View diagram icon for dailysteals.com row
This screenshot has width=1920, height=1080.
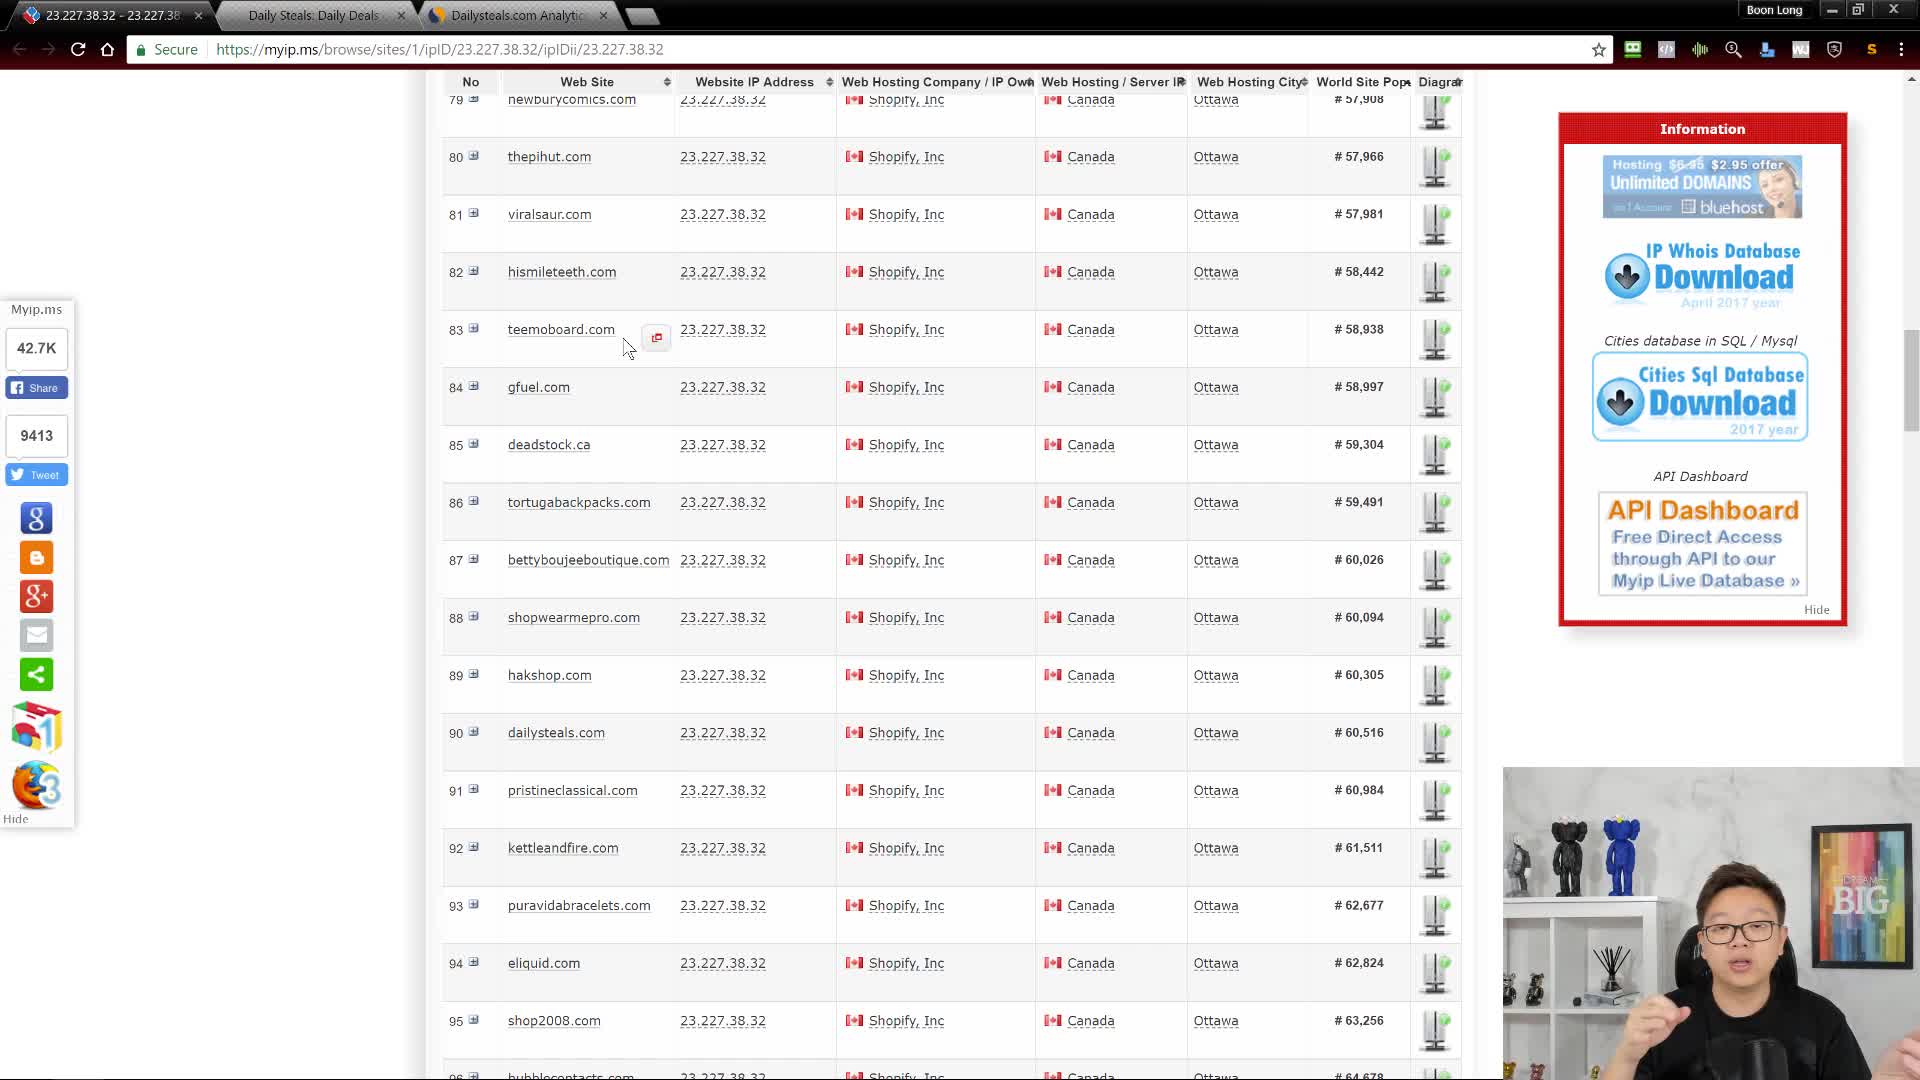pyautogui.click(x=1435, y=743)
